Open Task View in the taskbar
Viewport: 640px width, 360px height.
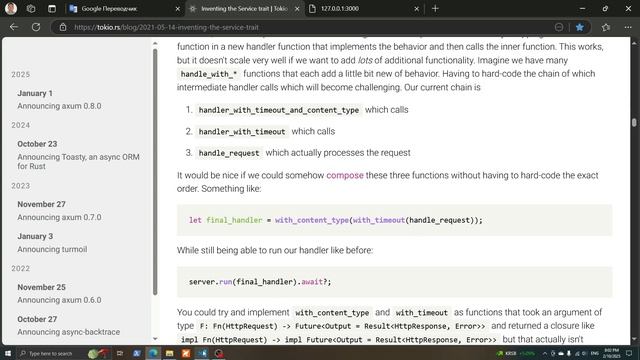120,353
